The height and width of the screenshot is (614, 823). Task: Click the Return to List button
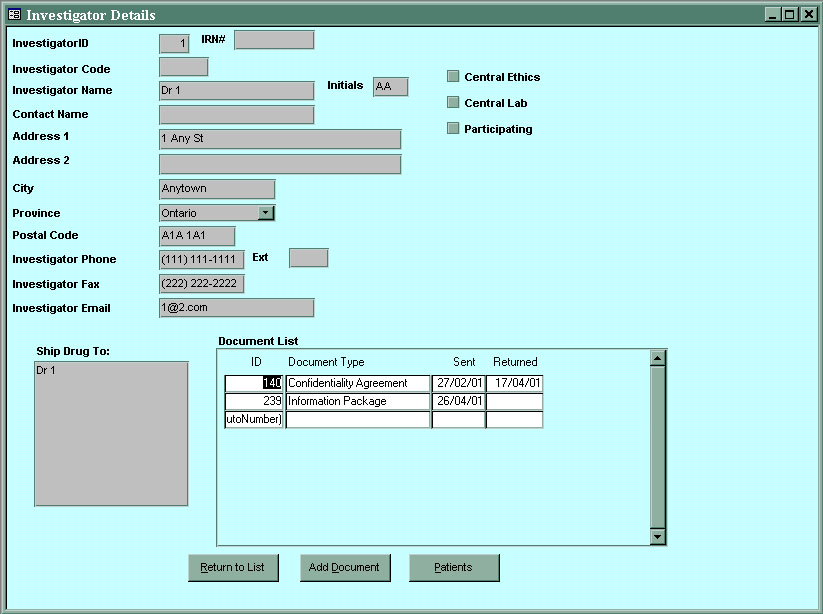tap(233, 567)
